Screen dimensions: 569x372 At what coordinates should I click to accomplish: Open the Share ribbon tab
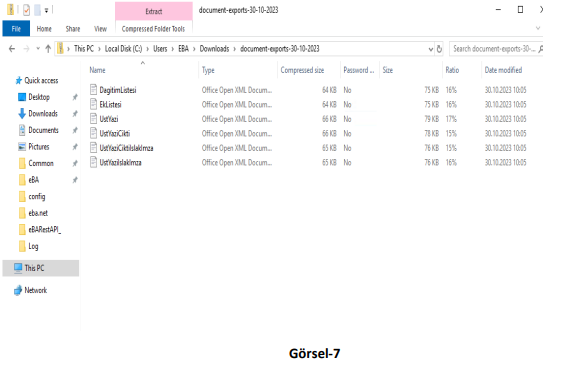pos(73,29)
